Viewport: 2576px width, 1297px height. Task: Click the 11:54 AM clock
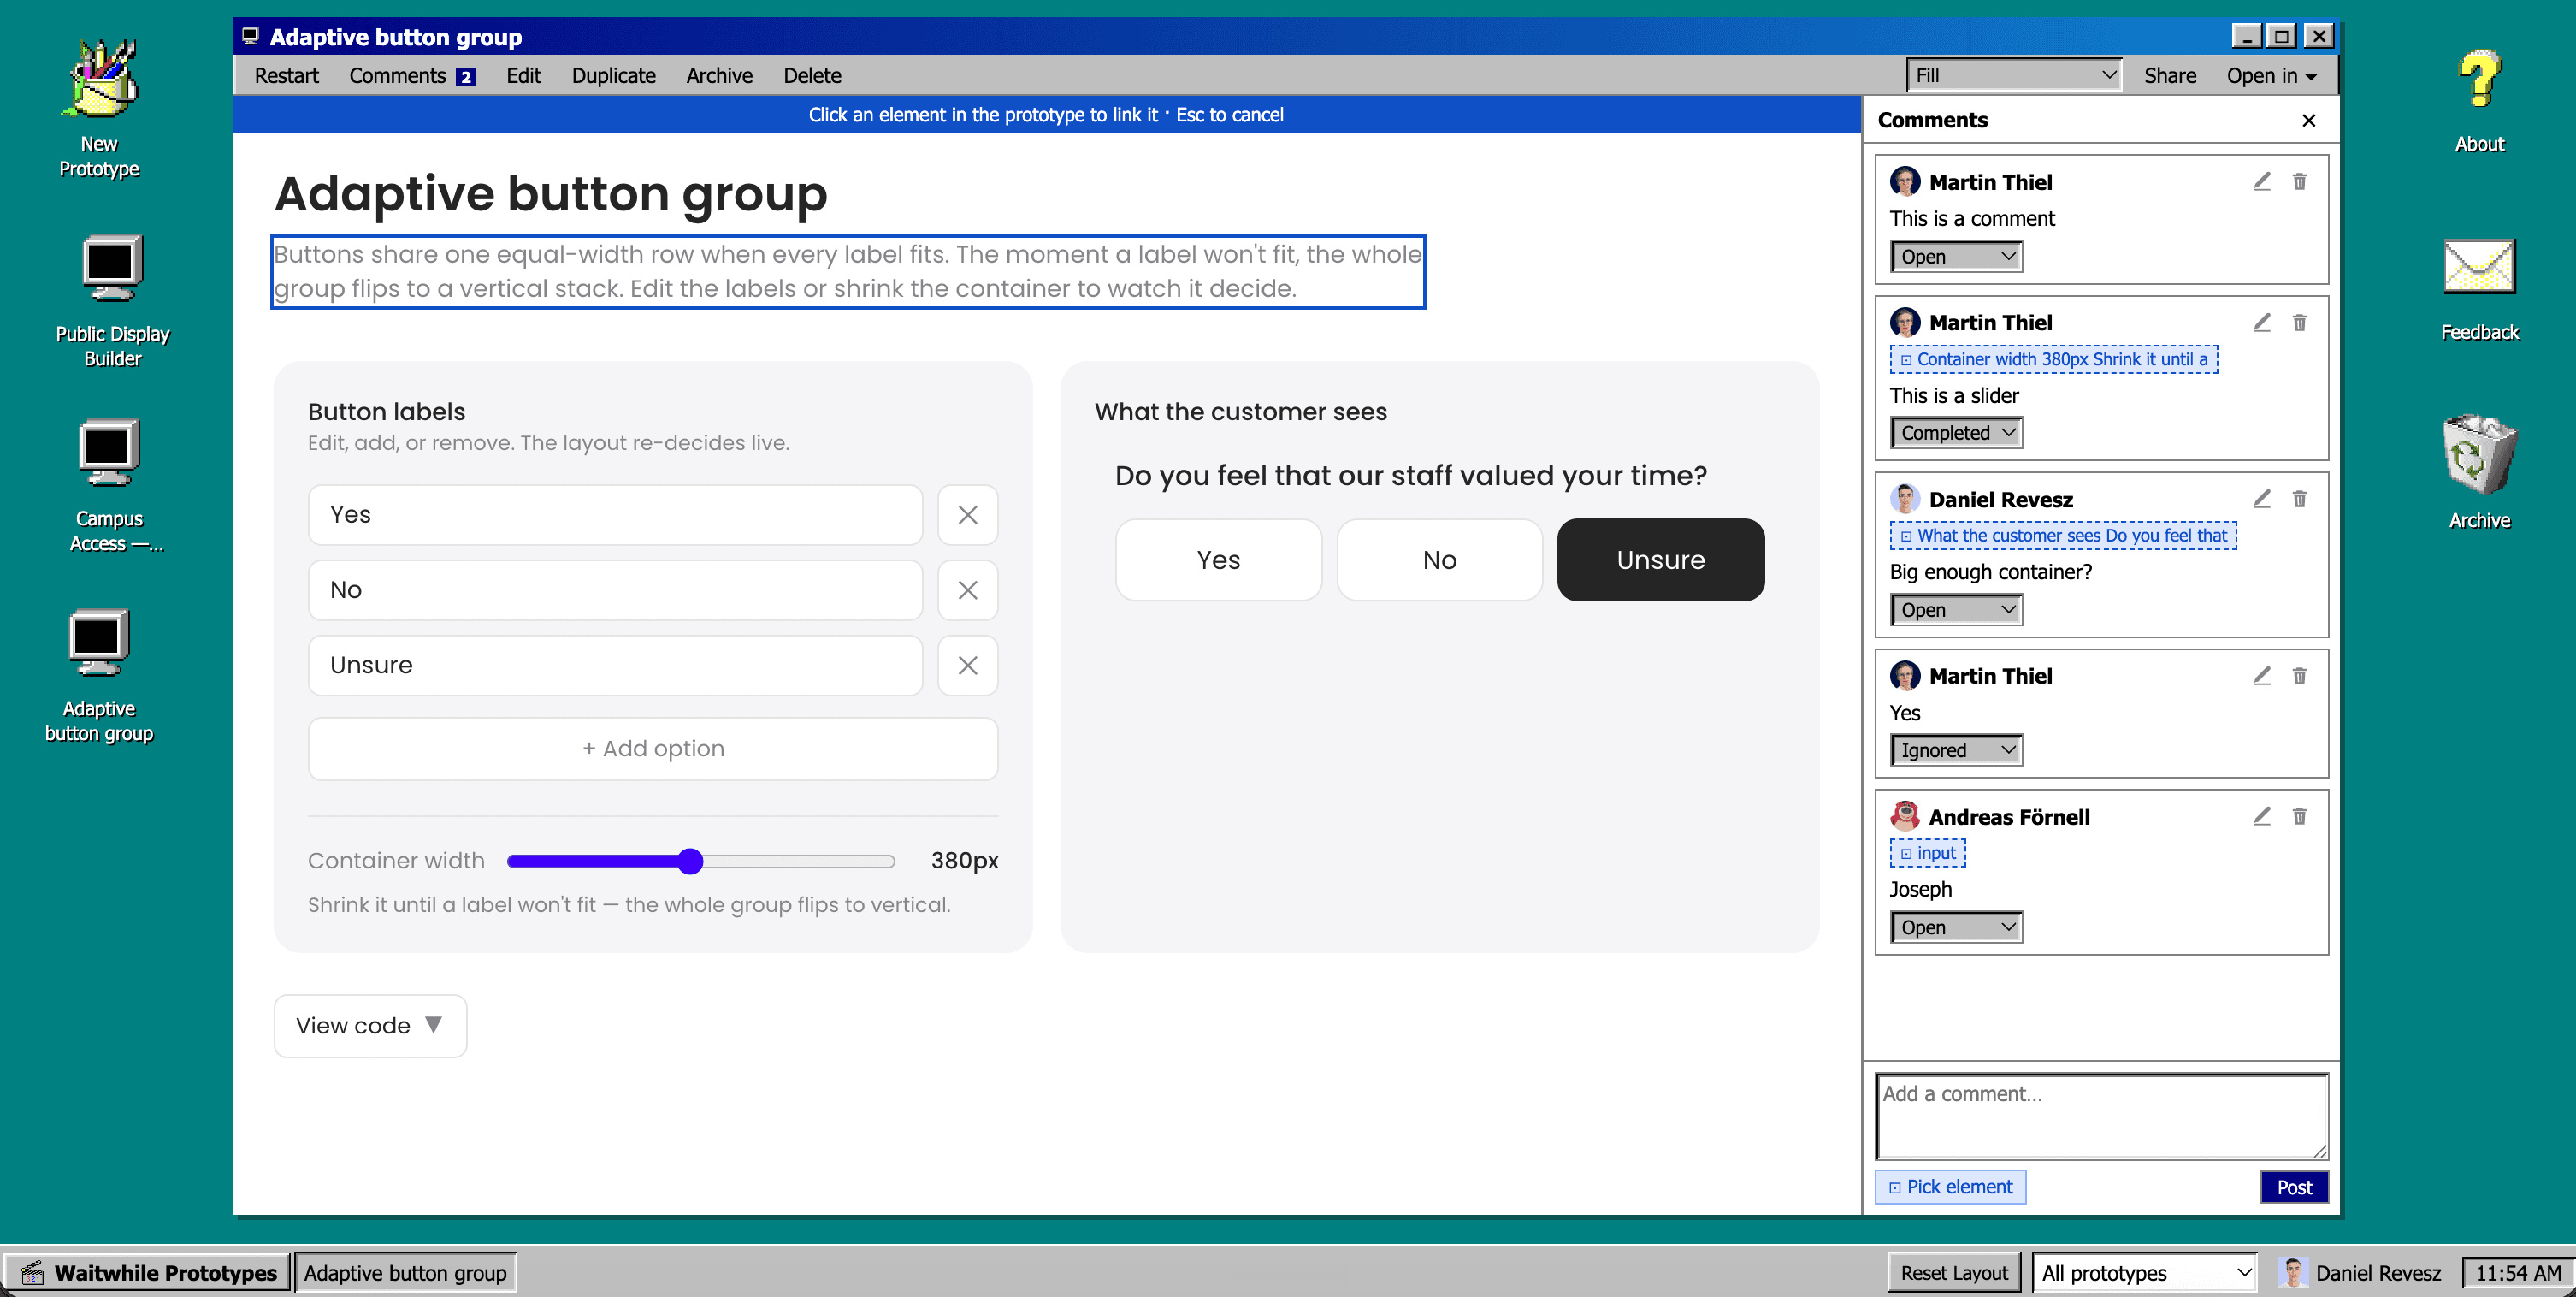pos(2517,1272)
